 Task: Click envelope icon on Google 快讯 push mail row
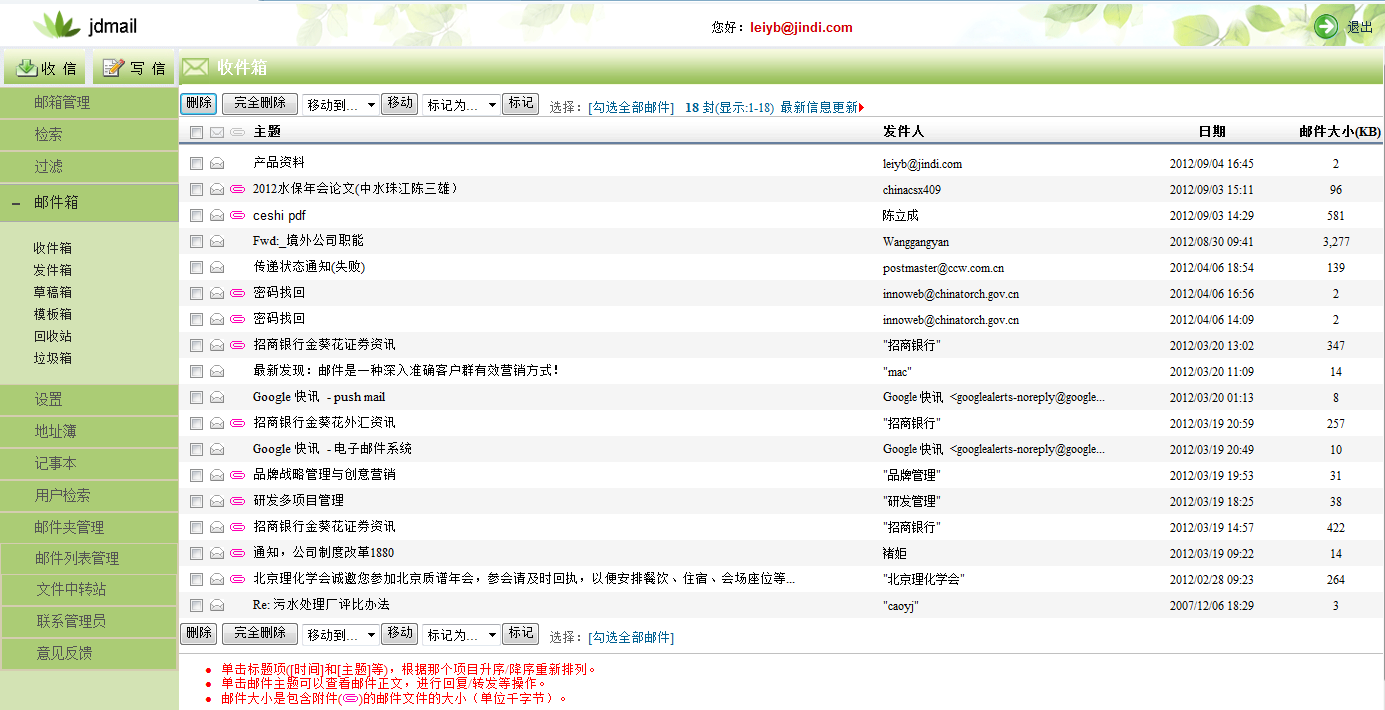(x=217, y=397)
